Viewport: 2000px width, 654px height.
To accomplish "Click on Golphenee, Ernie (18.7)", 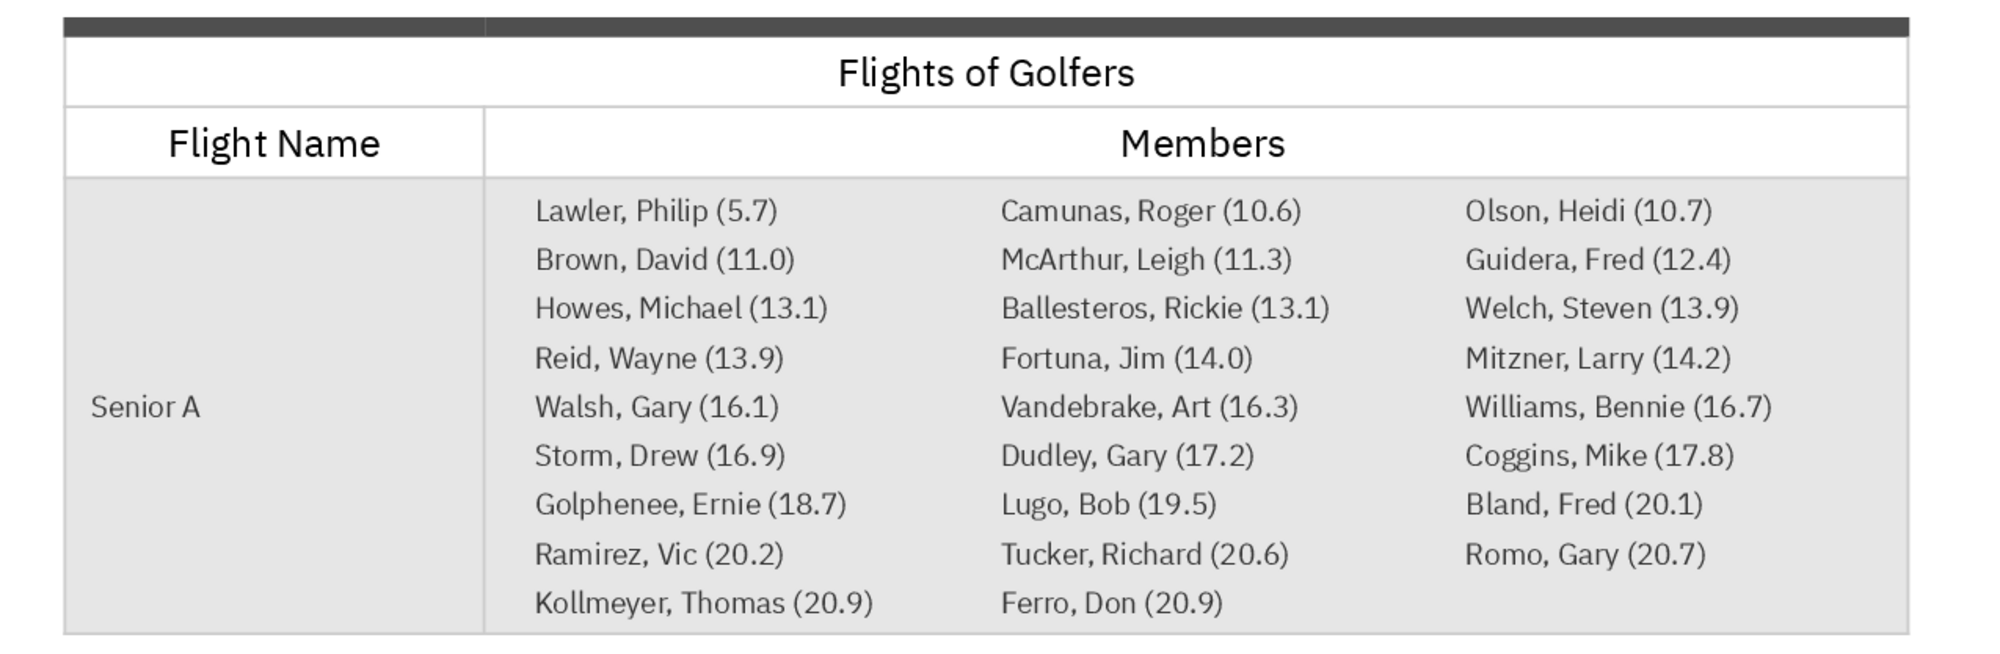I will [690, 504].
